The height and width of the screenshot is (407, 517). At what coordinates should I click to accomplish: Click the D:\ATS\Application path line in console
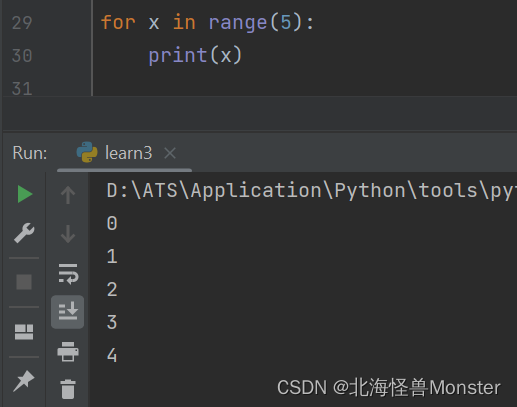[x=312, y=191]
